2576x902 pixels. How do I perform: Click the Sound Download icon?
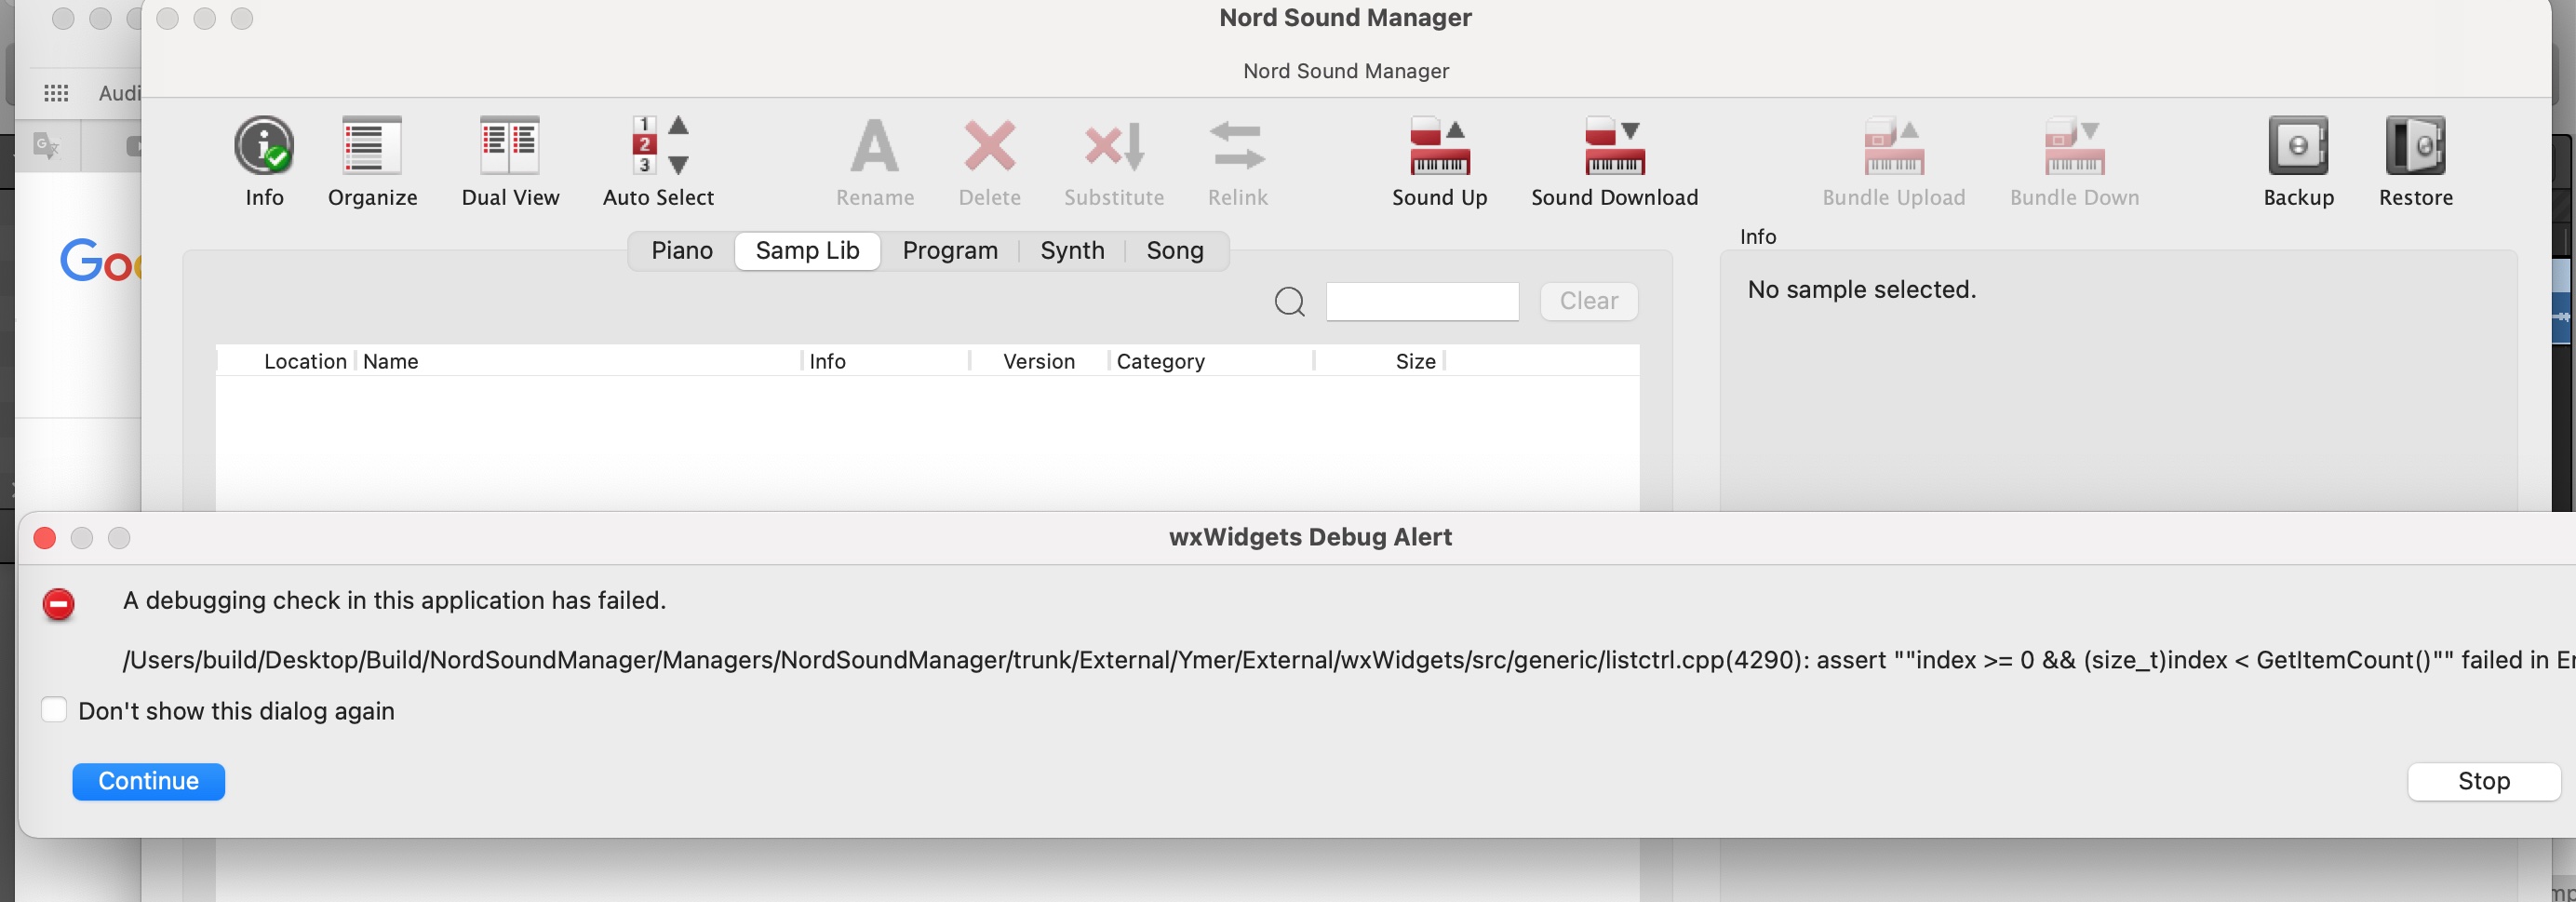1614,146
